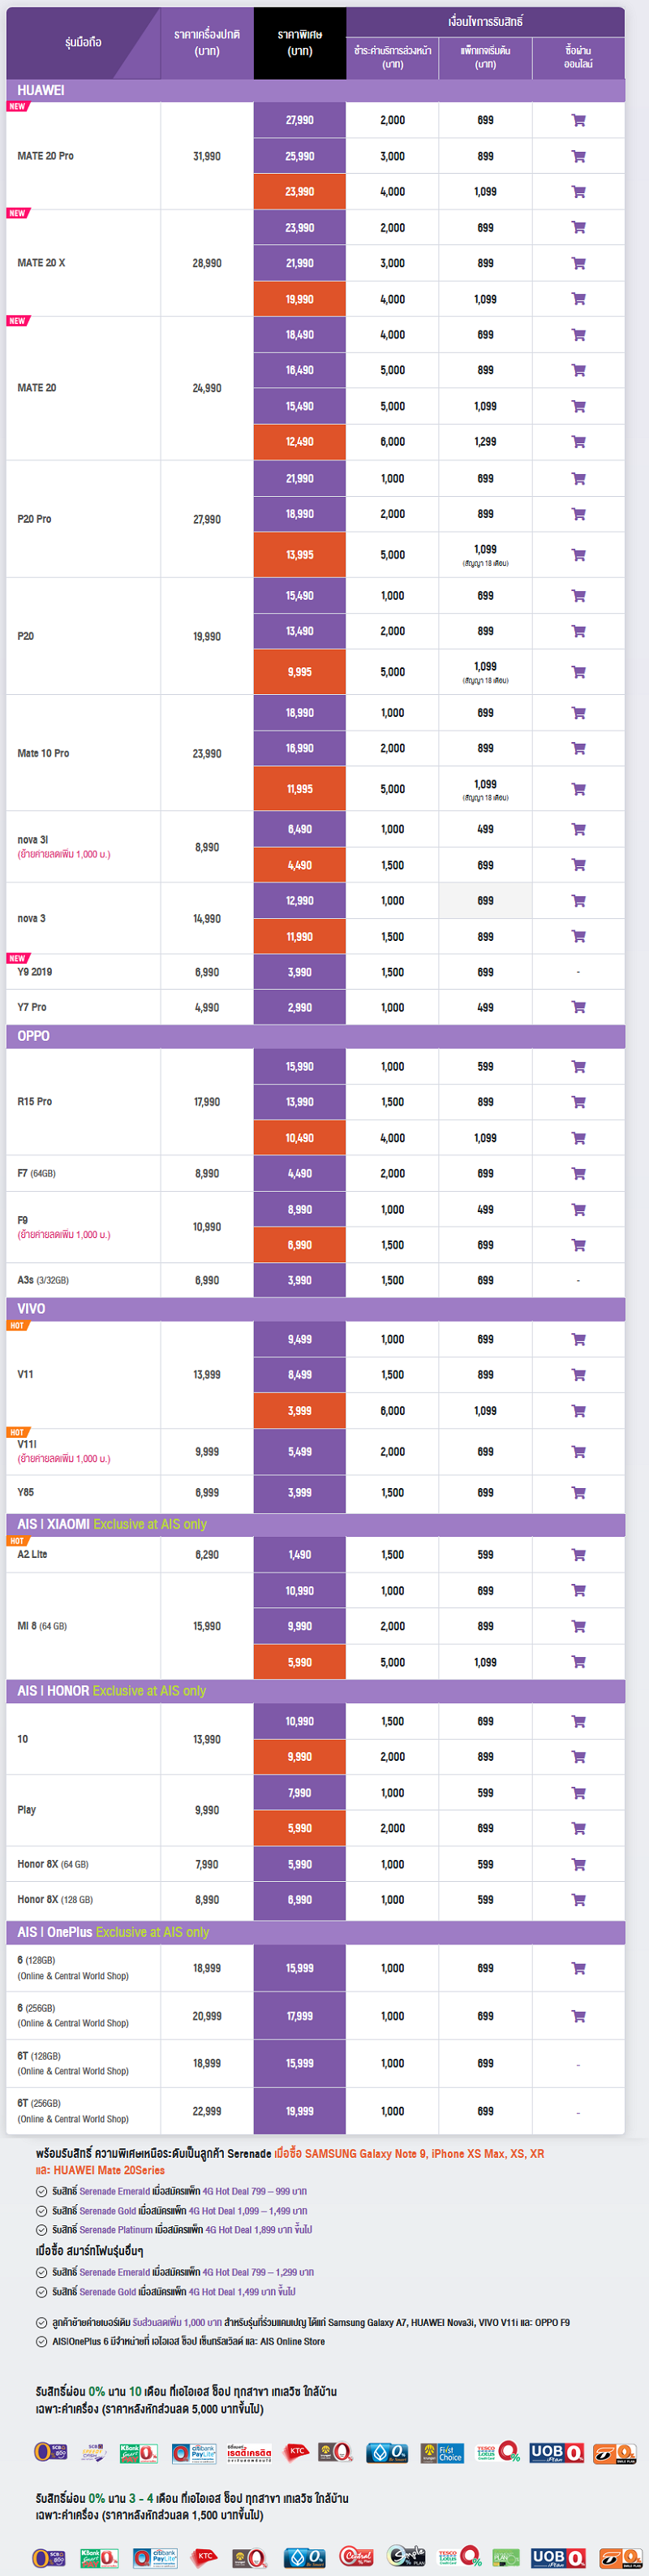
Task: Click cart icon for Honor 8X 128 GB
Action: click(x=578, y=1899)
